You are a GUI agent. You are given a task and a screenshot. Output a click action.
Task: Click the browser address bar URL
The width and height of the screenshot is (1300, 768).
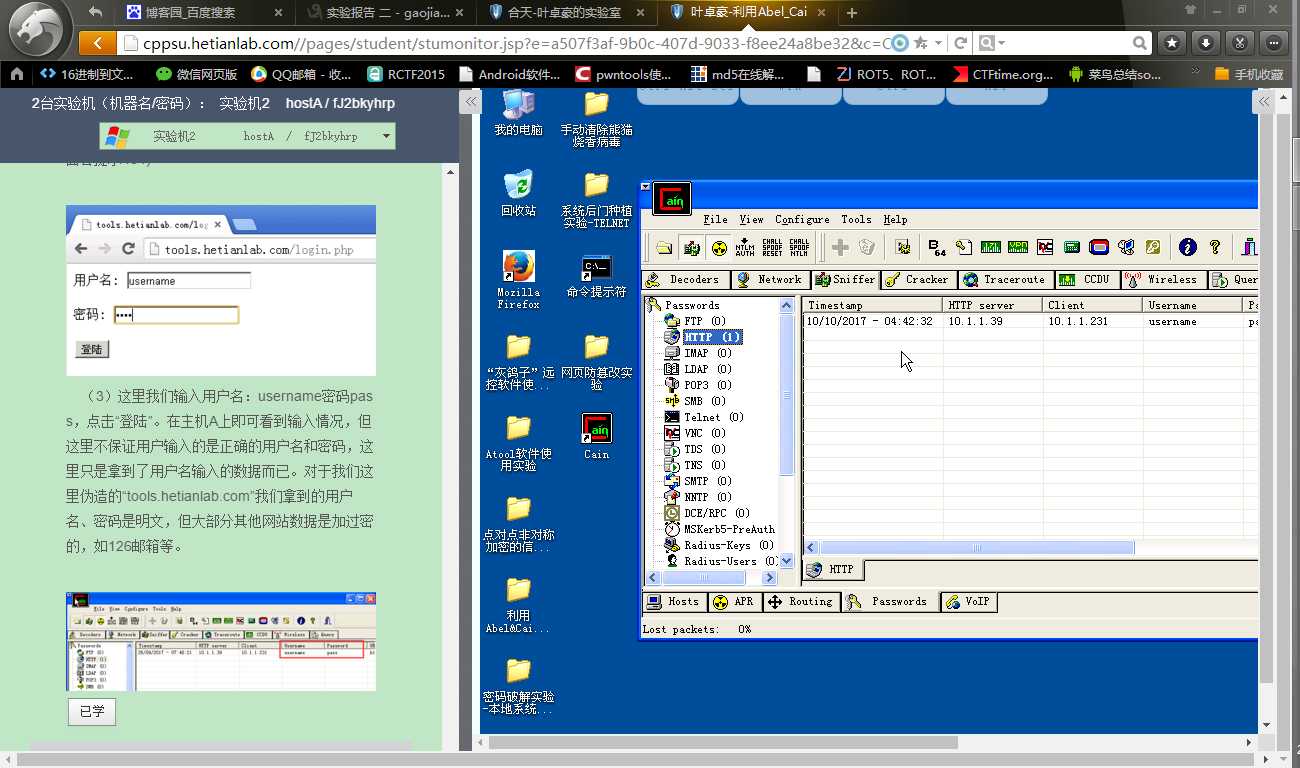pyautogui.click(x=515, y=43)
